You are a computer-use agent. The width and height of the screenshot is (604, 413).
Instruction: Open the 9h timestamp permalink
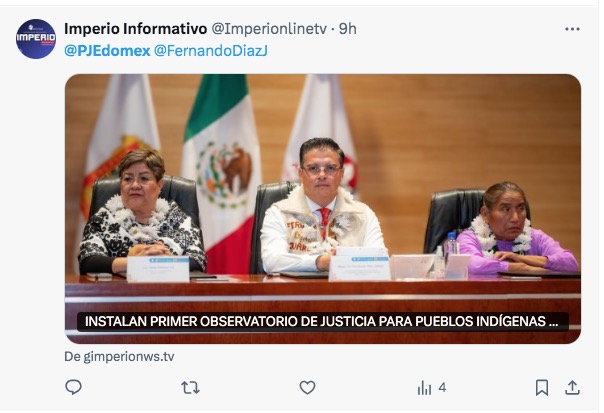coord(347,29)
